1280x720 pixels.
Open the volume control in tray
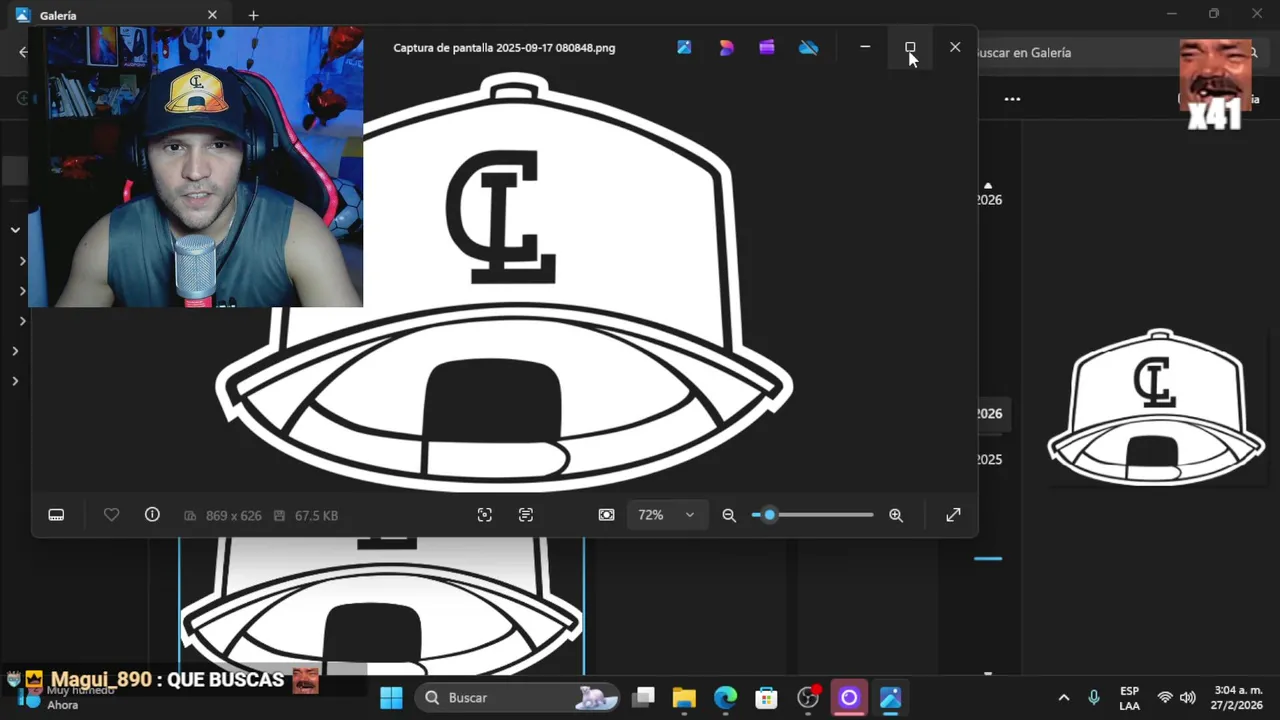1188,697
